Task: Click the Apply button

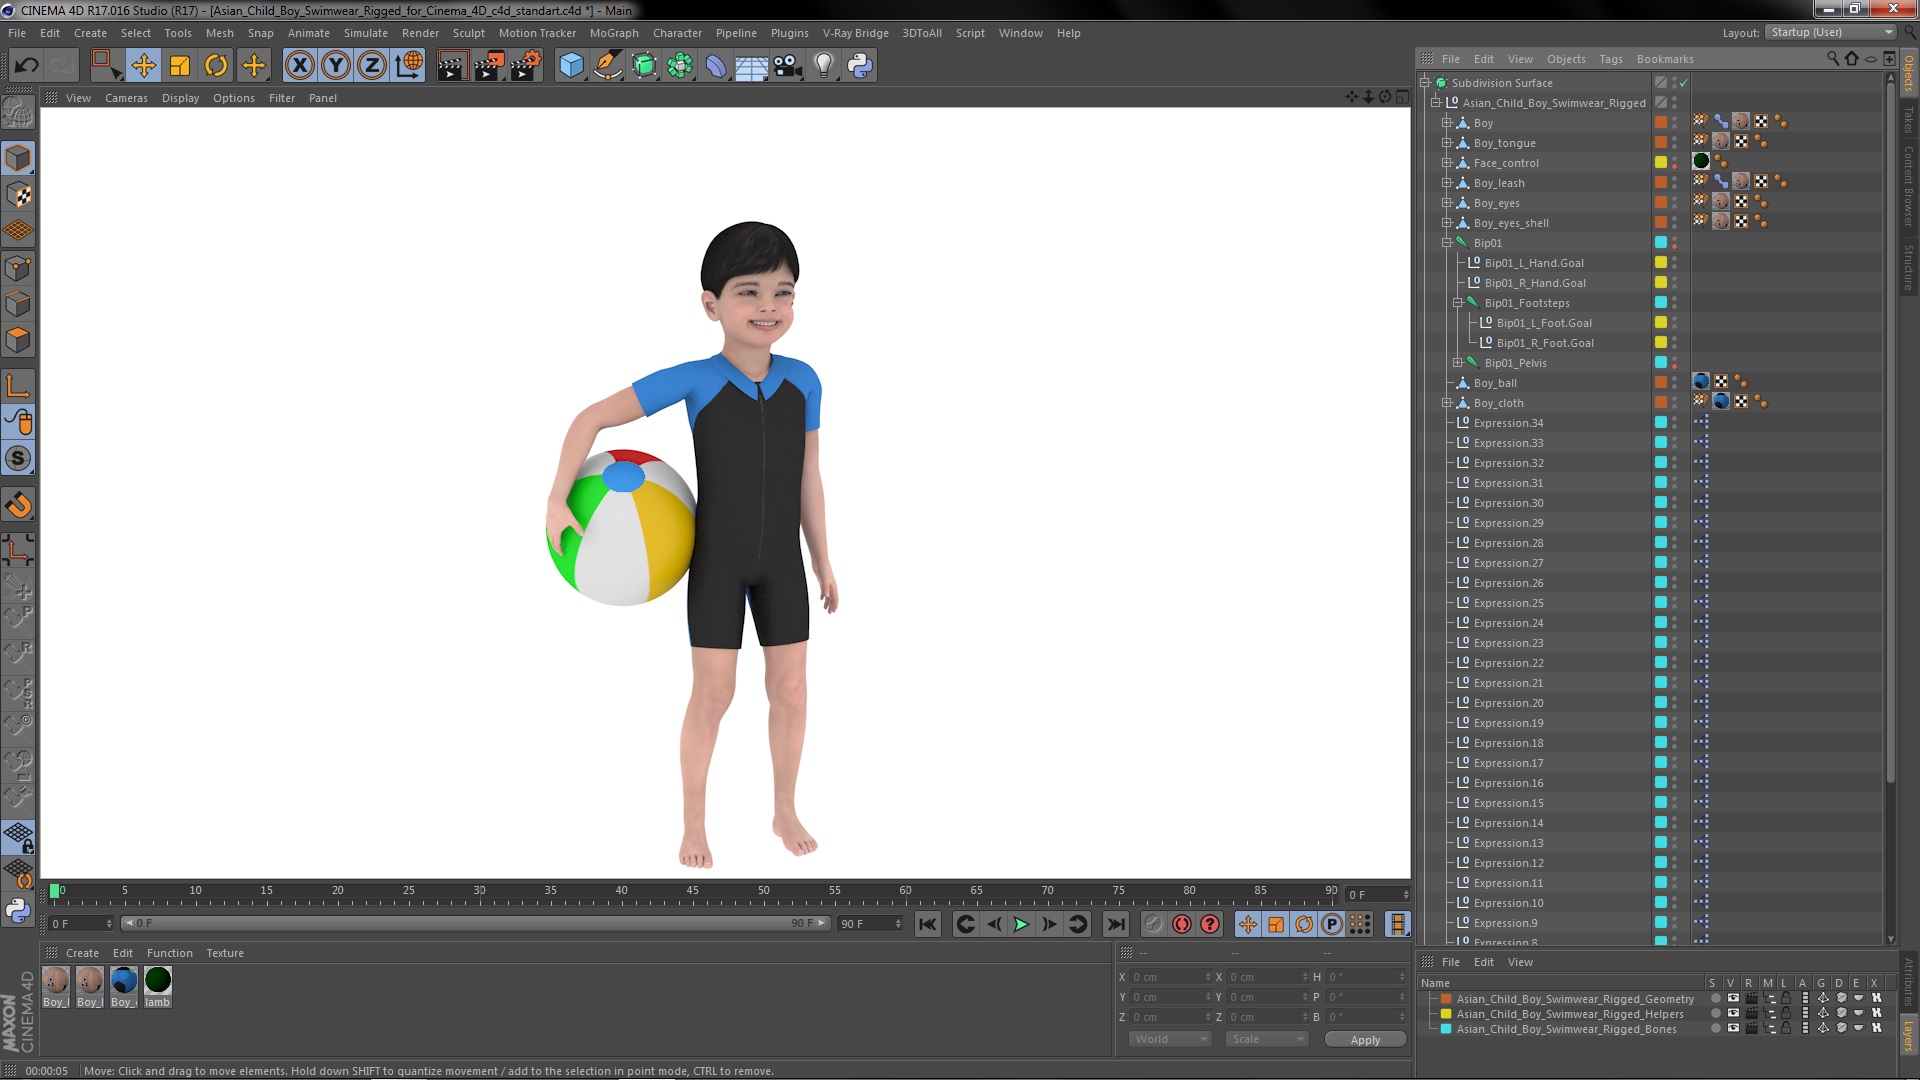Action: coord(1365,1040)
